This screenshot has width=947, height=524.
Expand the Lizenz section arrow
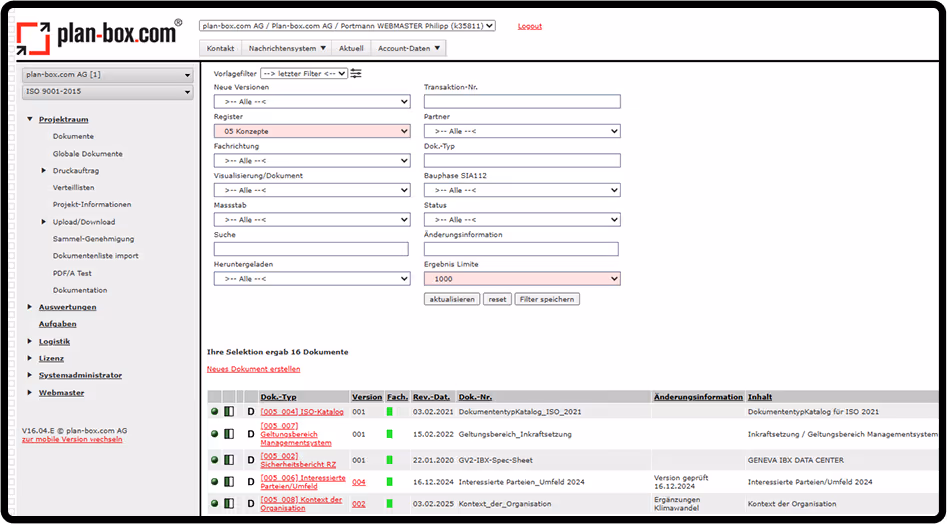[x=30, y=358]
